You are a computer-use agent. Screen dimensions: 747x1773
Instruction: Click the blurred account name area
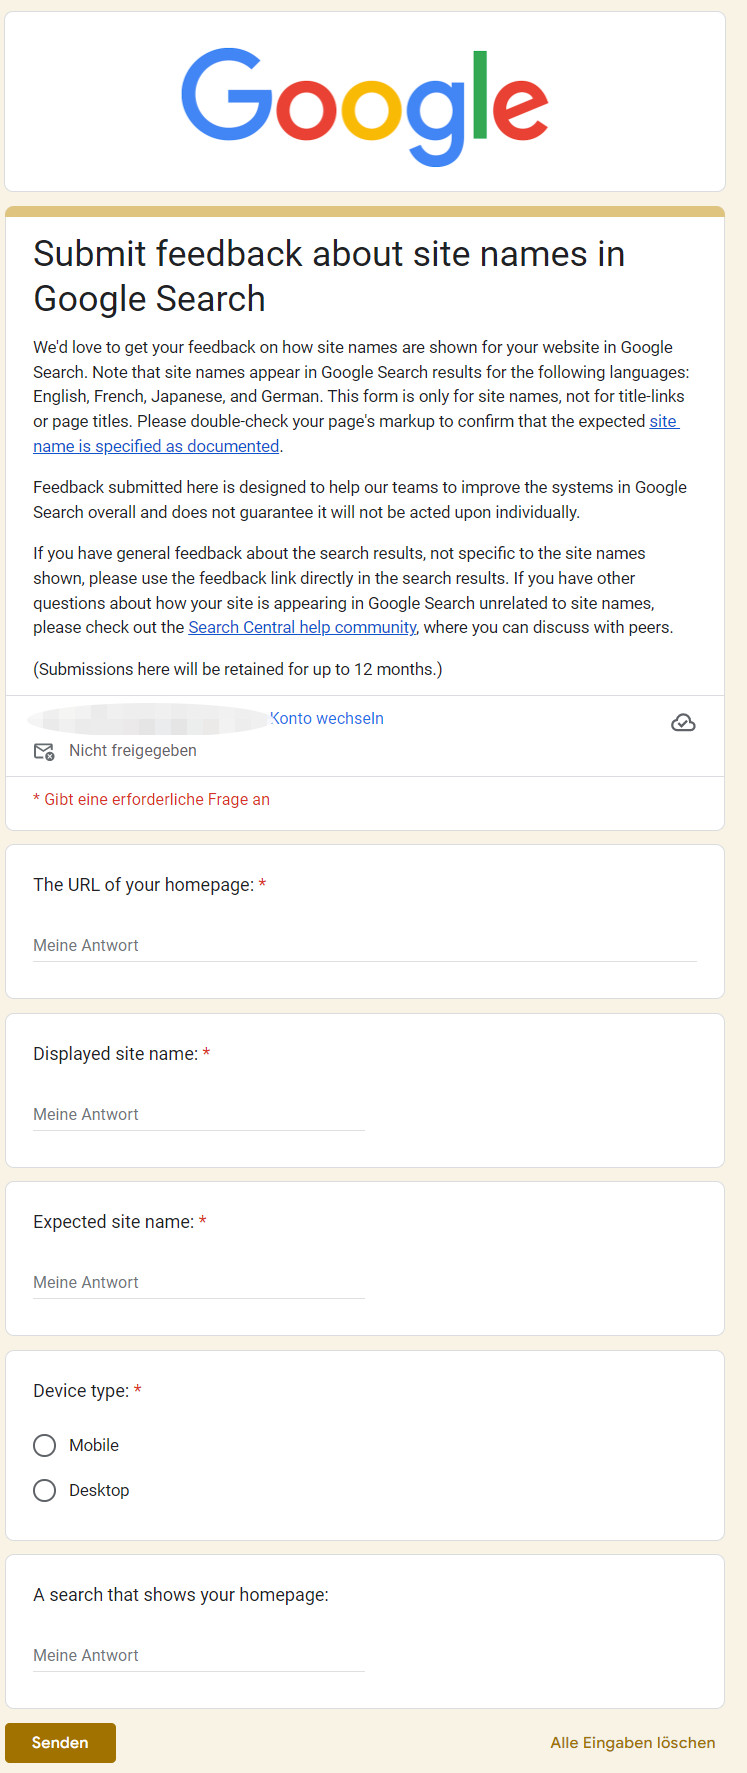point(150,718)
